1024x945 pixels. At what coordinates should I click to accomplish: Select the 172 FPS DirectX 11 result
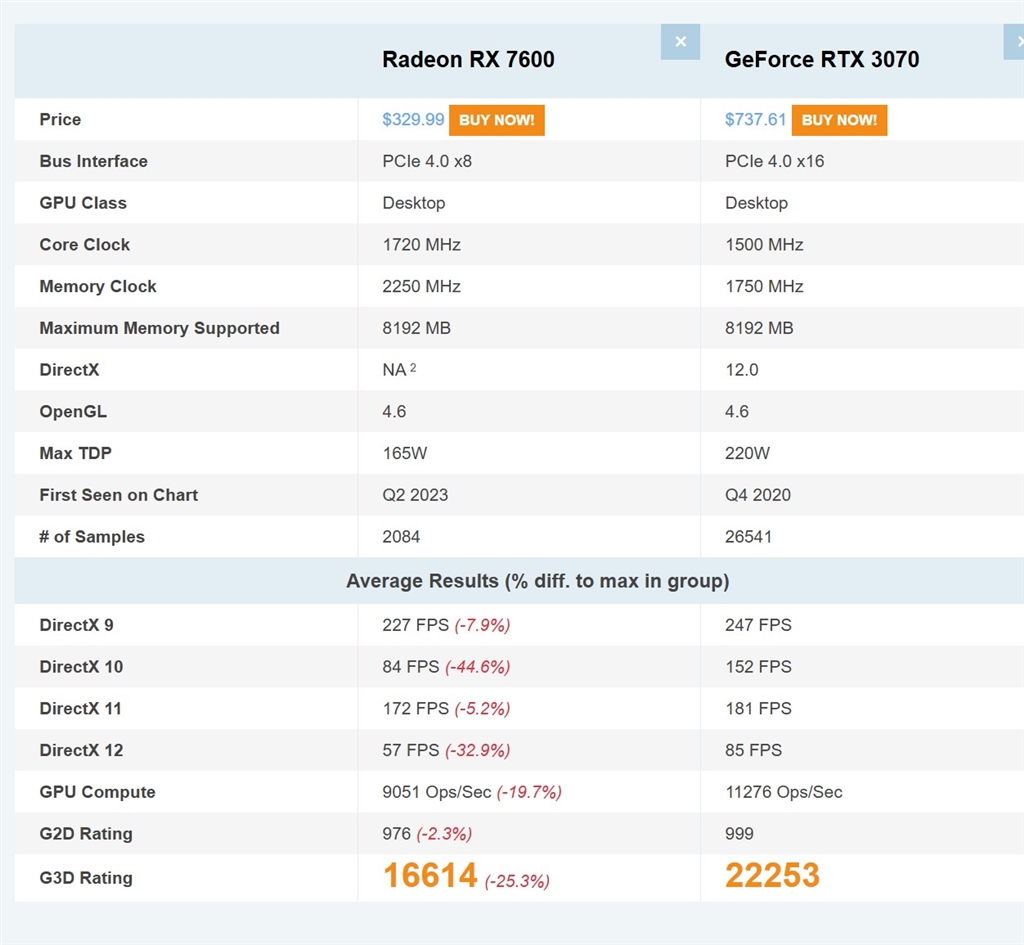(416, 709)
